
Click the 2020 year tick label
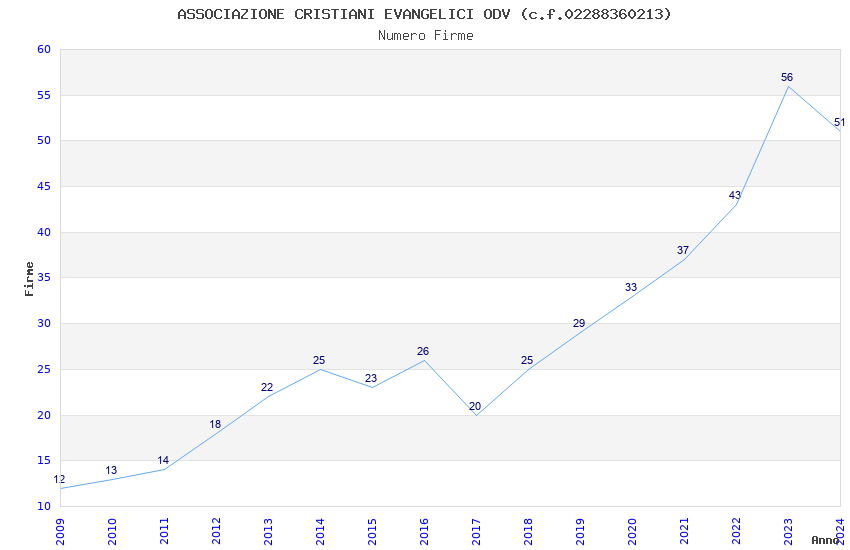(x=632, y=532)
